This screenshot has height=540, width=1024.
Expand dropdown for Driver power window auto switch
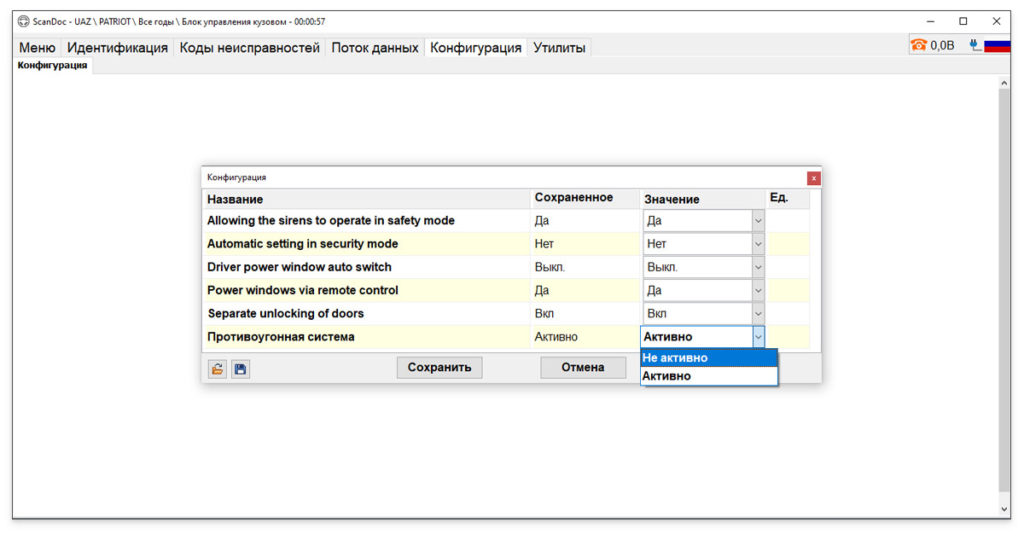pyautogui.click(x=758, y=267)
